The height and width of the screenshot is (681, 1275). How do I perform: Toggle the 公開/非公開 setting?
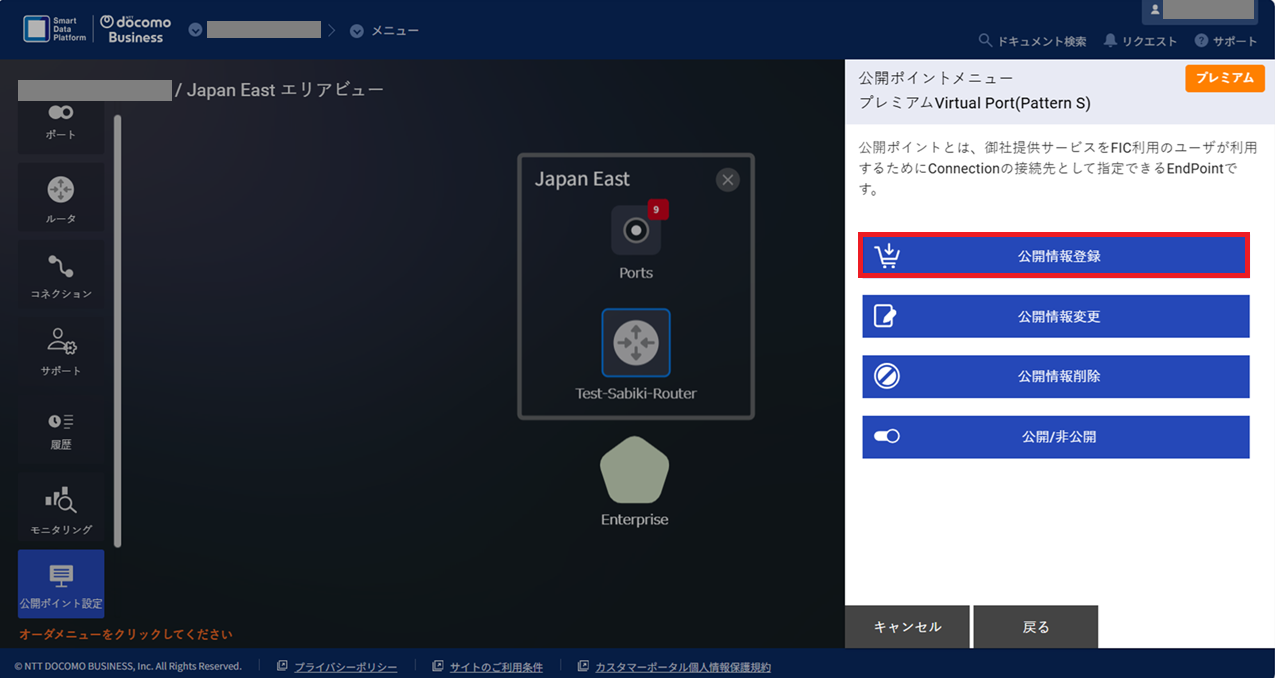click(1054, 437)
